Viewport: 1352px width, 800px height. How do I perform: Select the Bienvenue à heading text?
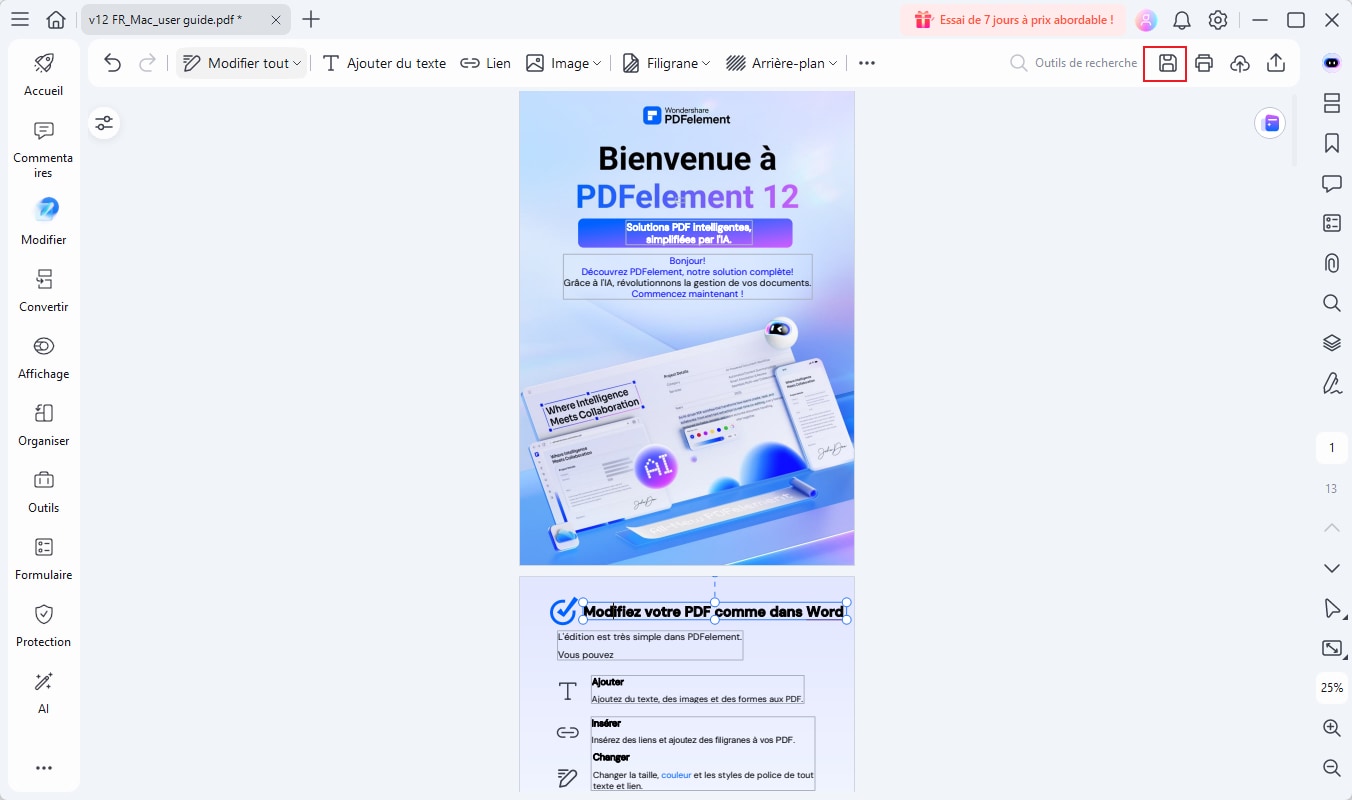point(686,158)
